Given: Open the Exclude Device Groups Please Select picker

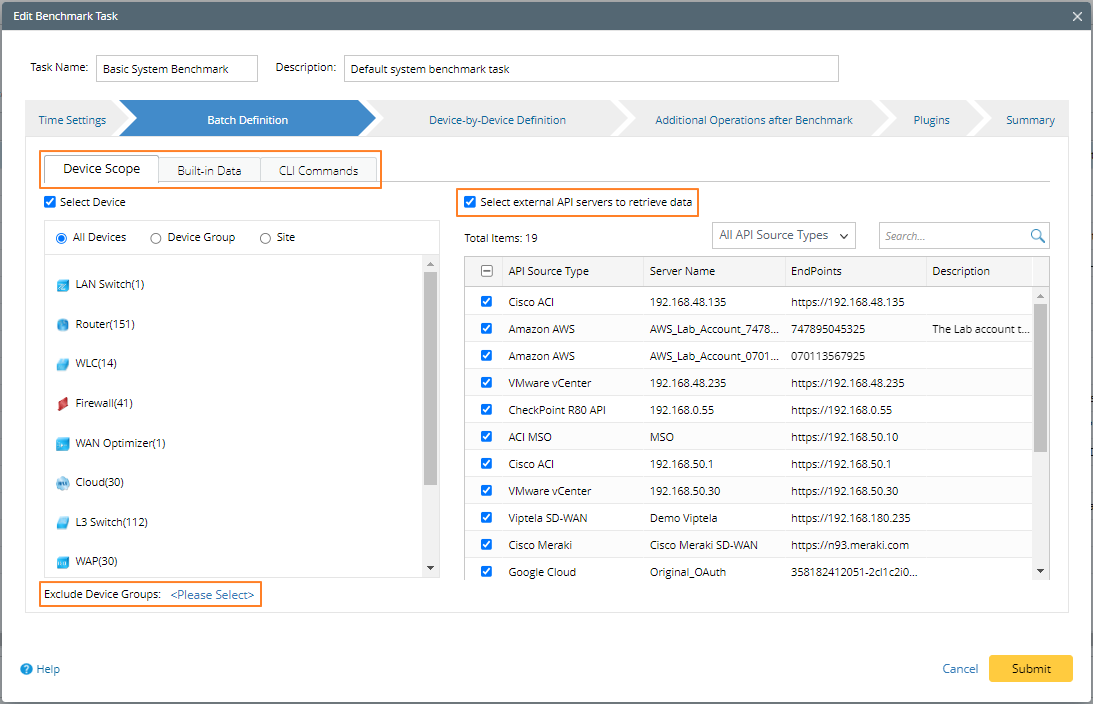Looking at the screenshot, I should (212, 595).
